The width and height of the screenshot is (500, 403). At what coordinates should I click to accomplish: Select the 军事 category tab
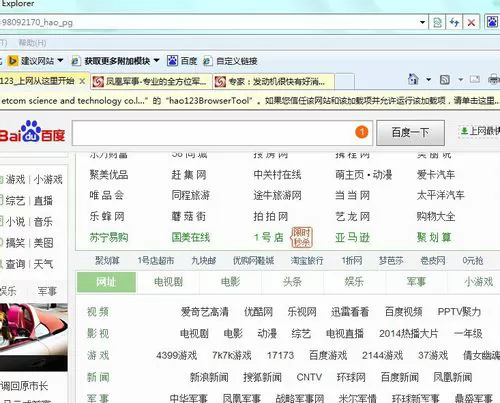click(x=416, y=282)
